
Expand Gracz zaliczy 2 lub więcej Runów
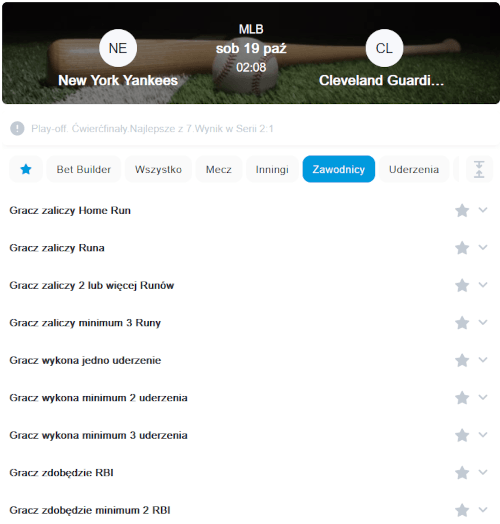pyautogui.click(x=483, y=285)
